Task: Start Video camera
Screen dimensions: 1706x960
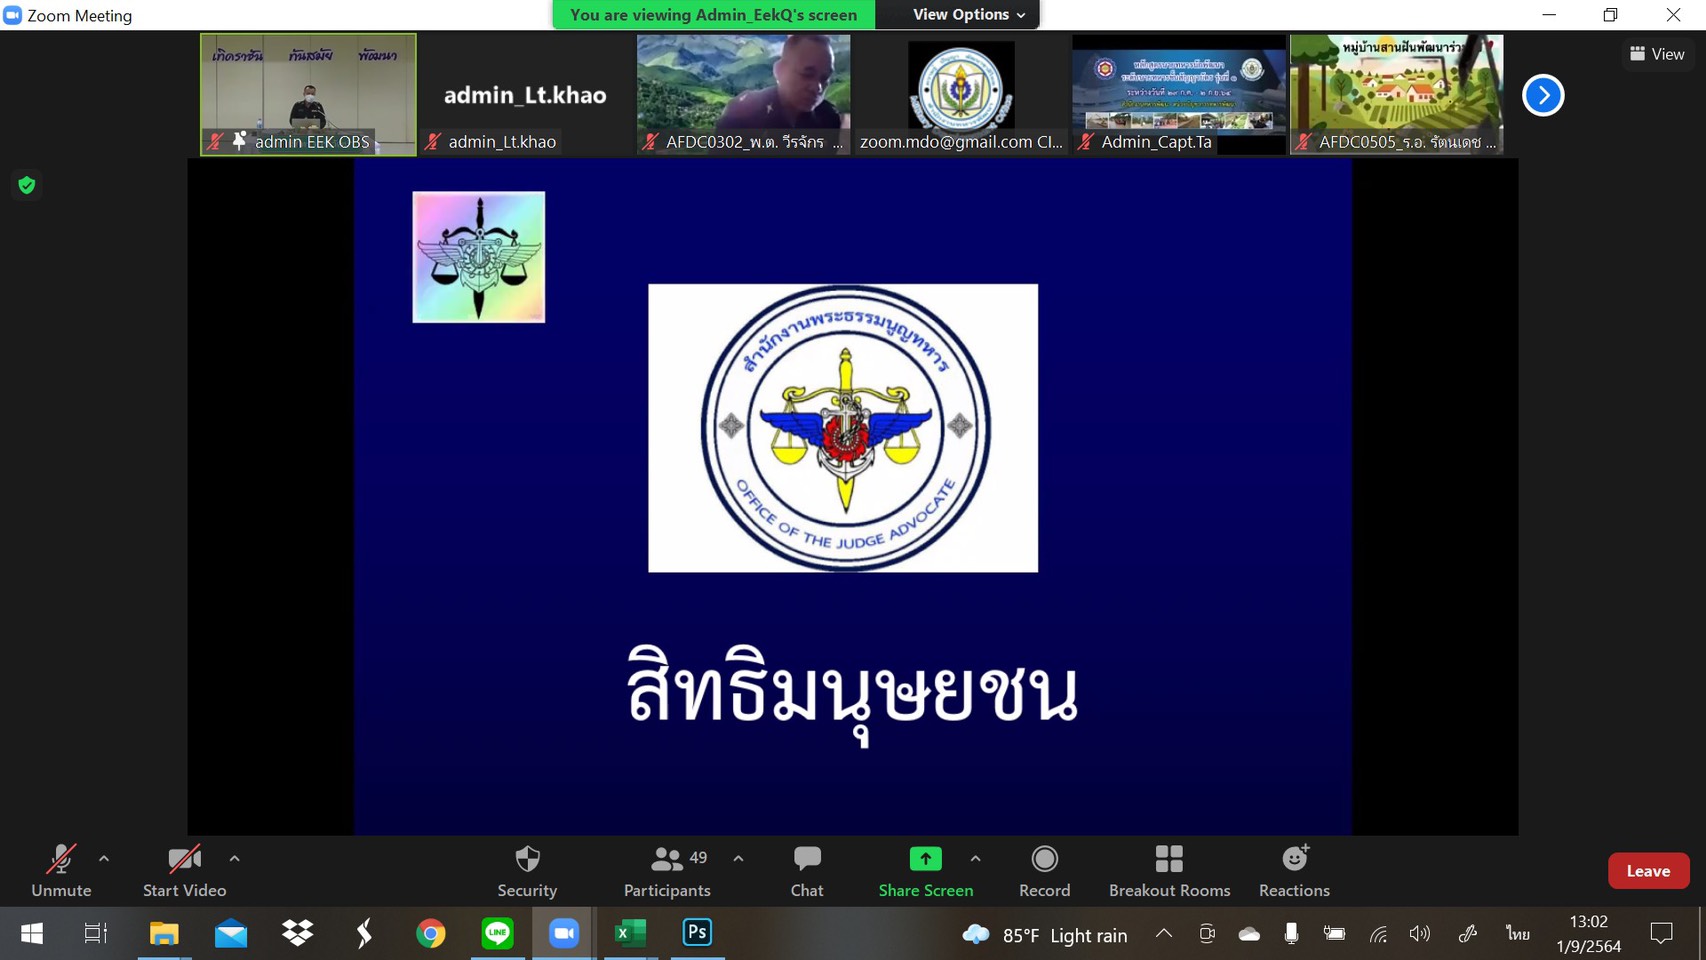Action: tap(184, 871)
